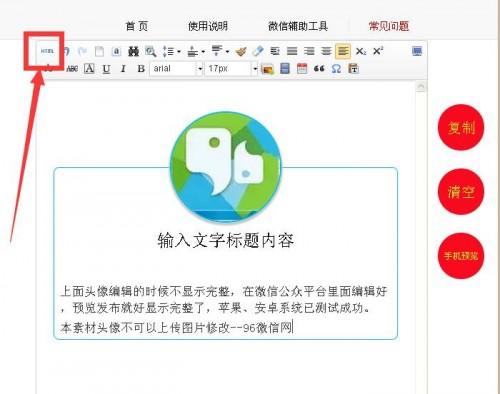
Task: Click the indent paragraph icon
Action: [275, 51]
